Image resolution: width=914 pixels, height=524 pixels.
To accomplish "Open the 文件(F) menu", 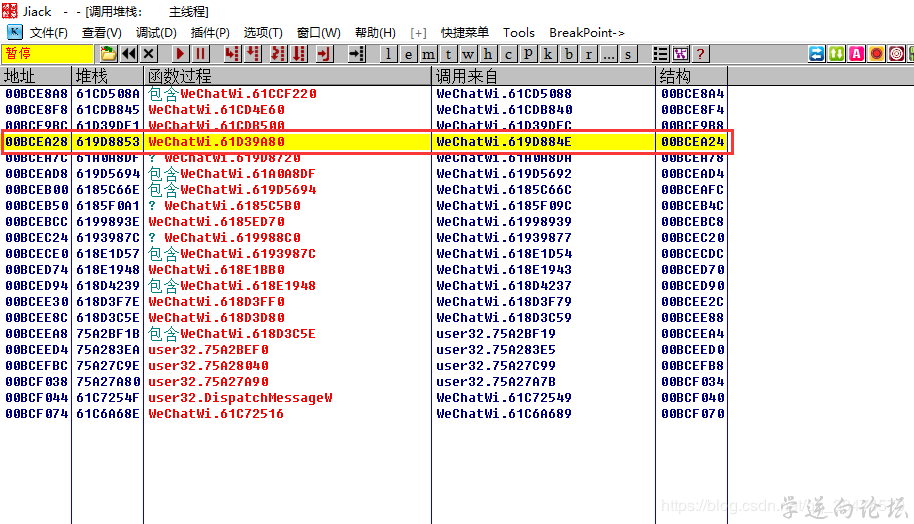I will [49, 33].
